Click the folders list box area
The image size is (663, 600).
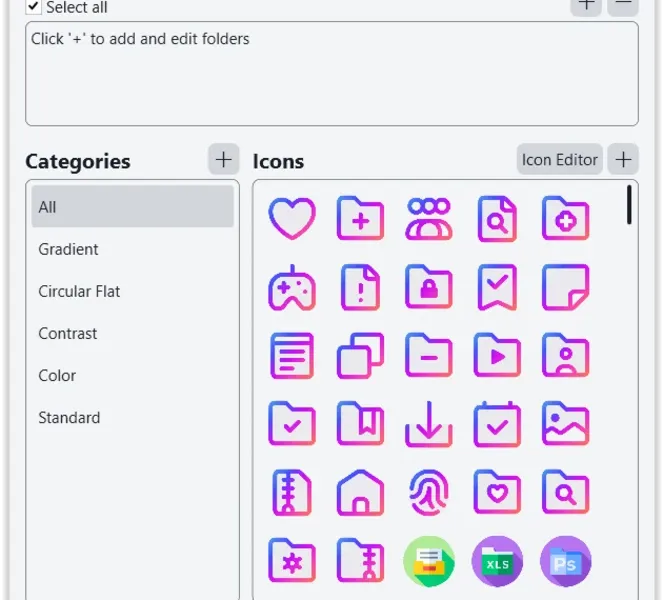pos(332,74)
